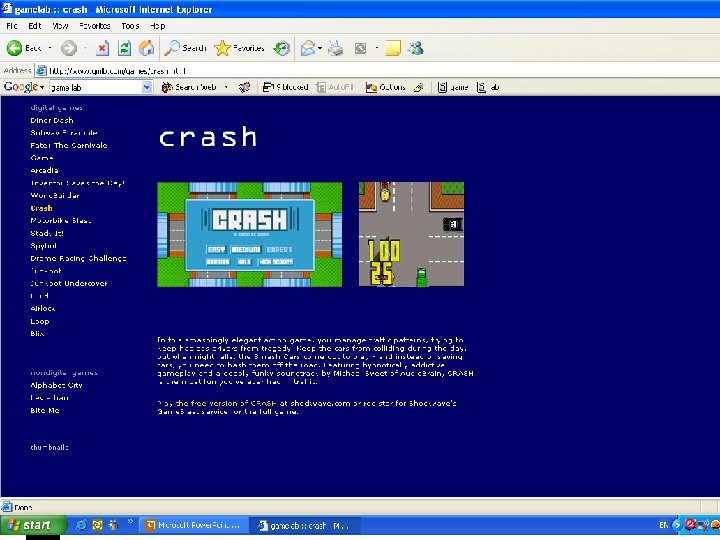Click the Messenger quick launch icon in taskbar
Image resolution: width=720 pixels, height=540 pixels.
pyautogui.click(x=112, y=524)
